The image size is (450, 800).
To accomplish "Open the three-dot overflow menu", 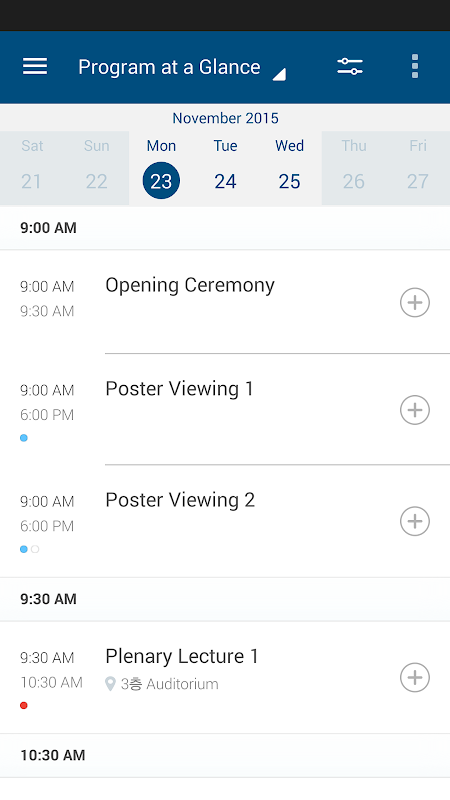I will 415,66.
